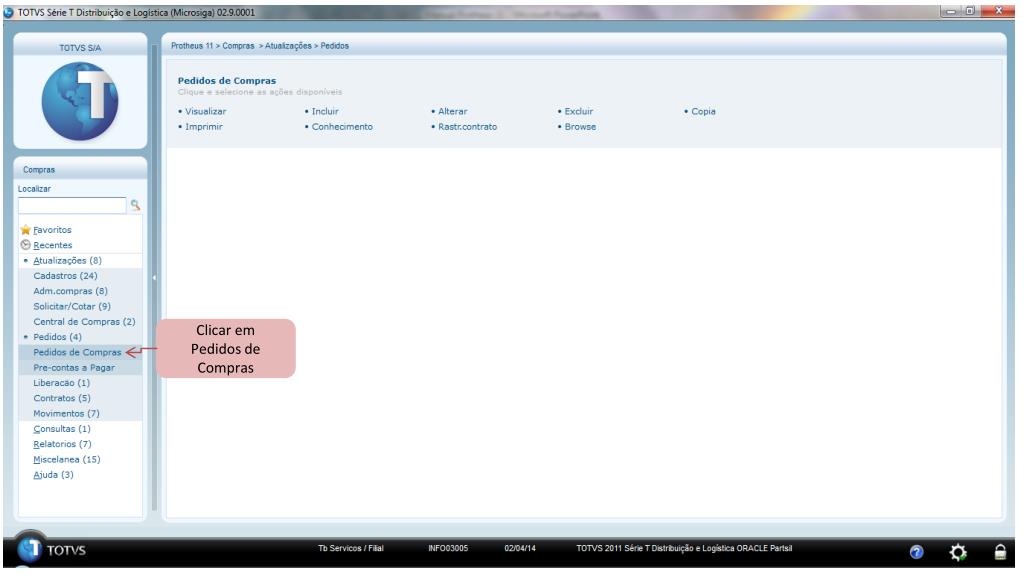
Task: Expand Relatorios (7) menu
Action: (62, 444)
